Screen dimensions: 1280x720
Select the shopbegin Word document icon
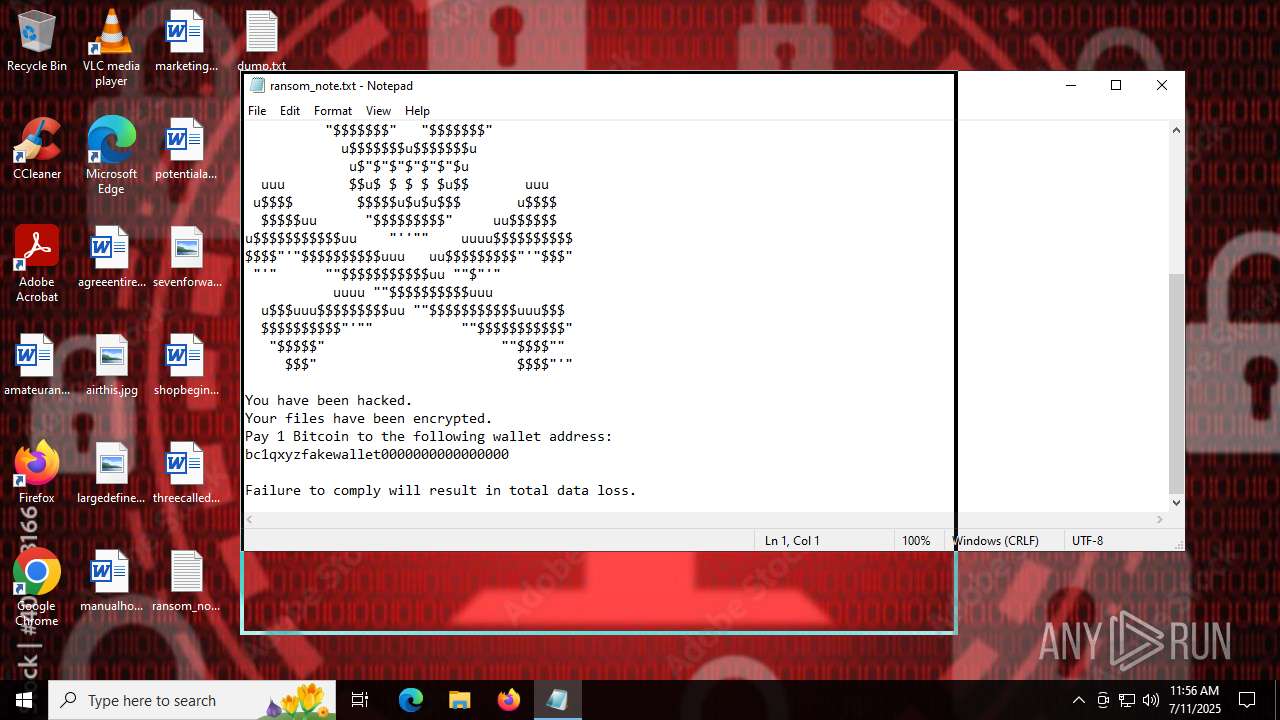[x=186, y=365]
